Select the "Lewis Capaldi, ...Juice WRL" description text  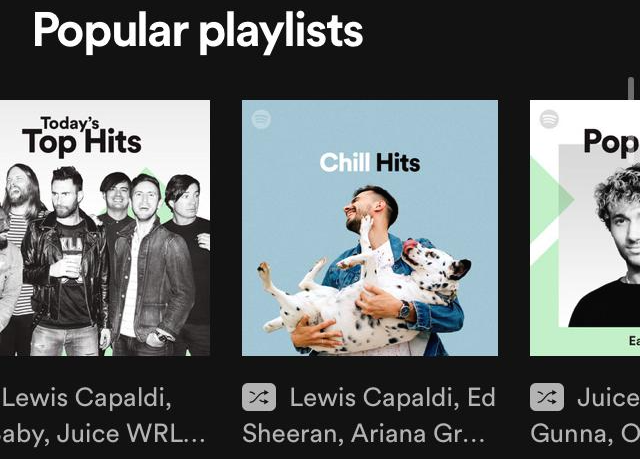[x=103, y=415]
